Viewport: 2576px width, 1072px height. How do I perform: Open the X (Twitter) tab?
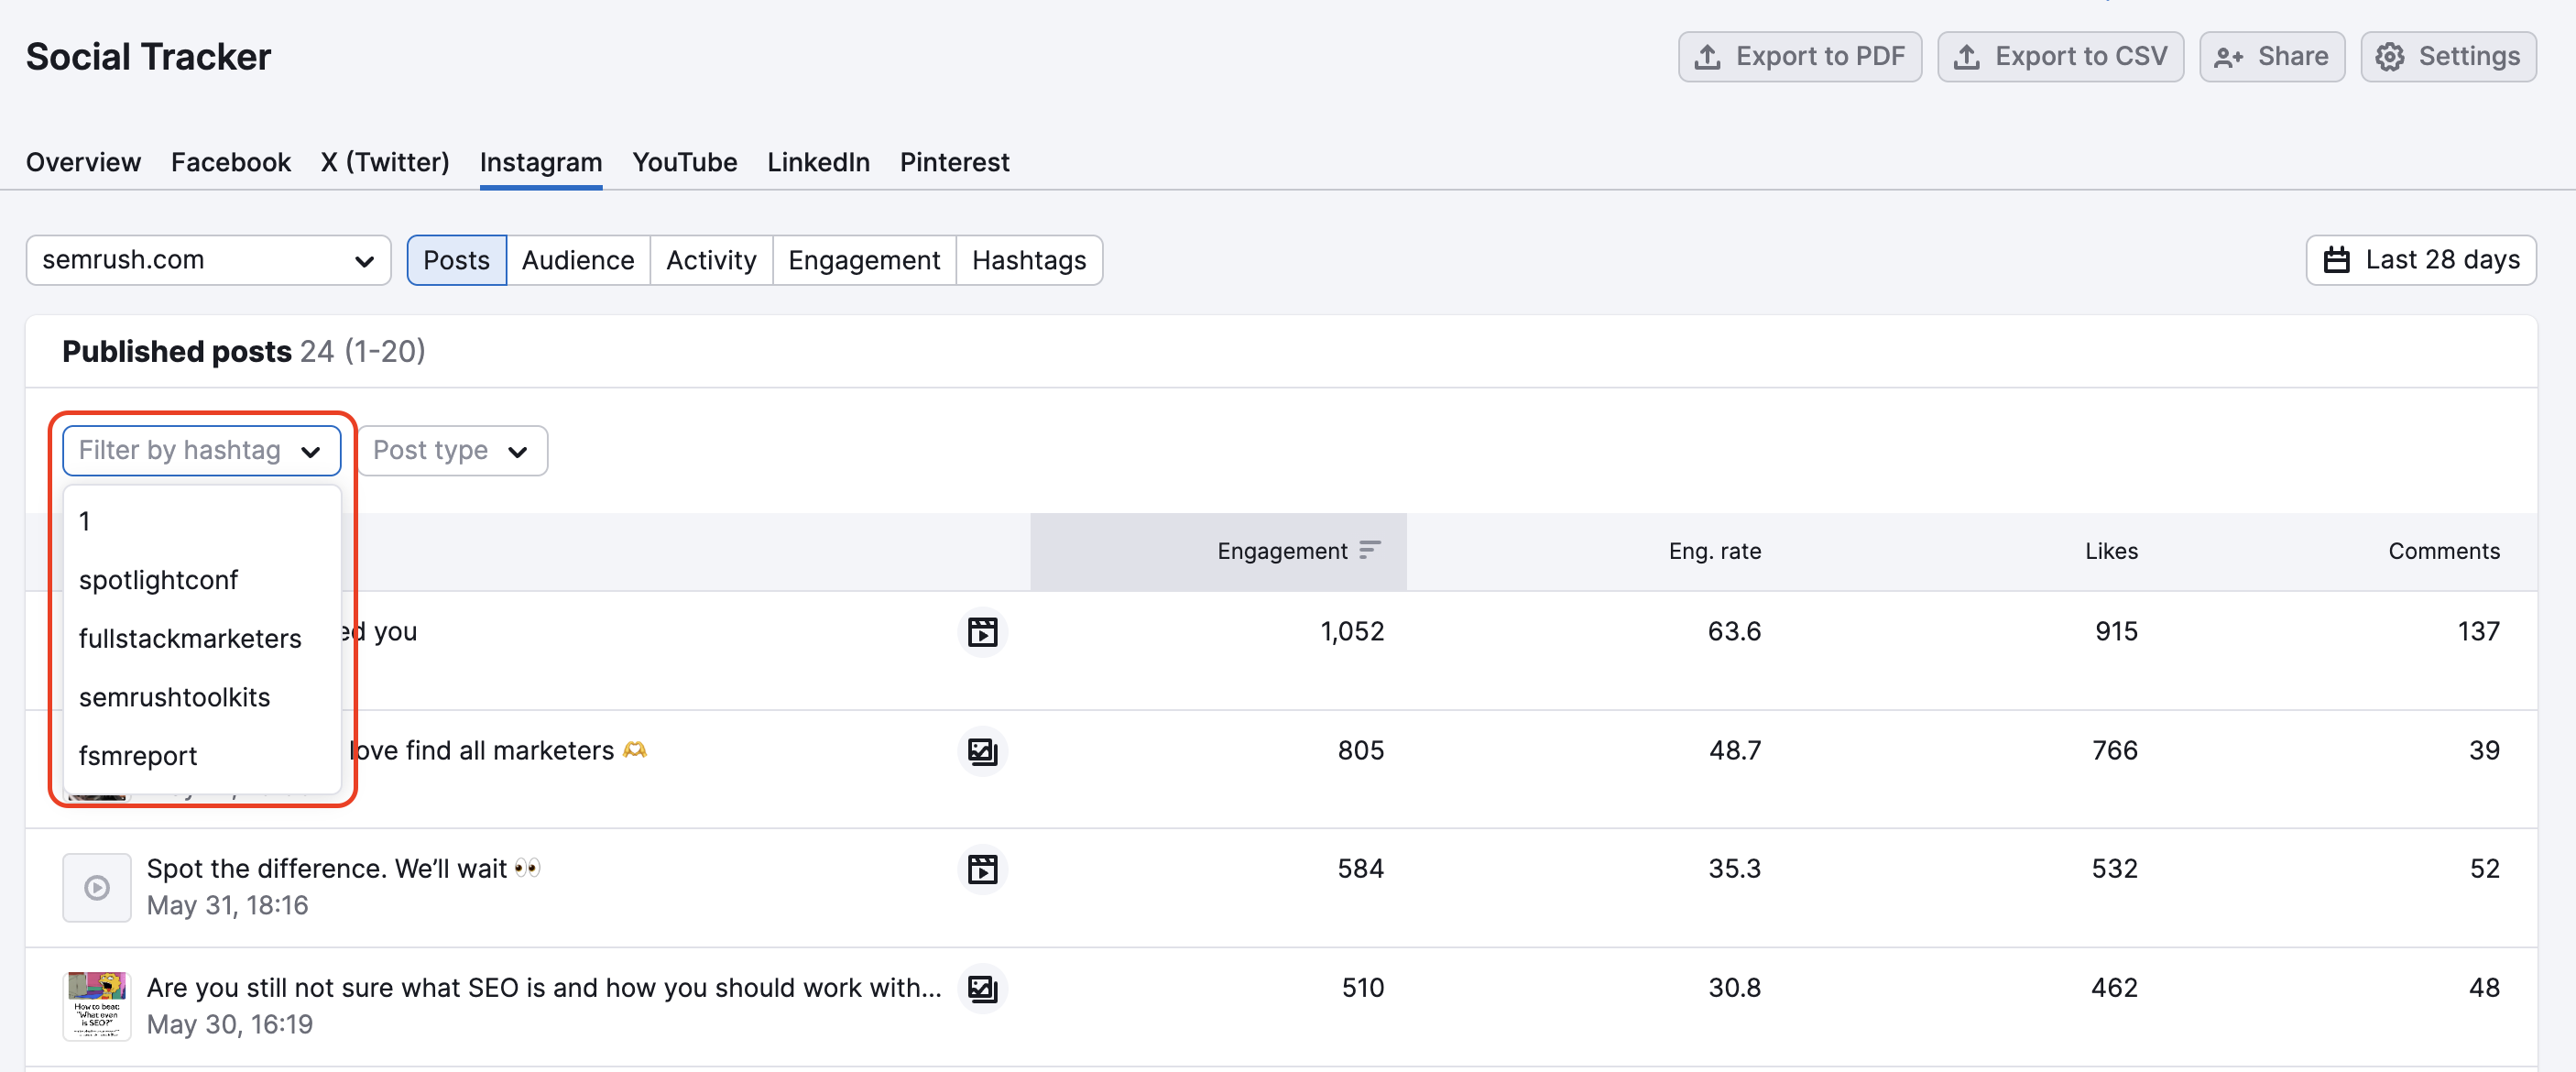click(385, 162)
